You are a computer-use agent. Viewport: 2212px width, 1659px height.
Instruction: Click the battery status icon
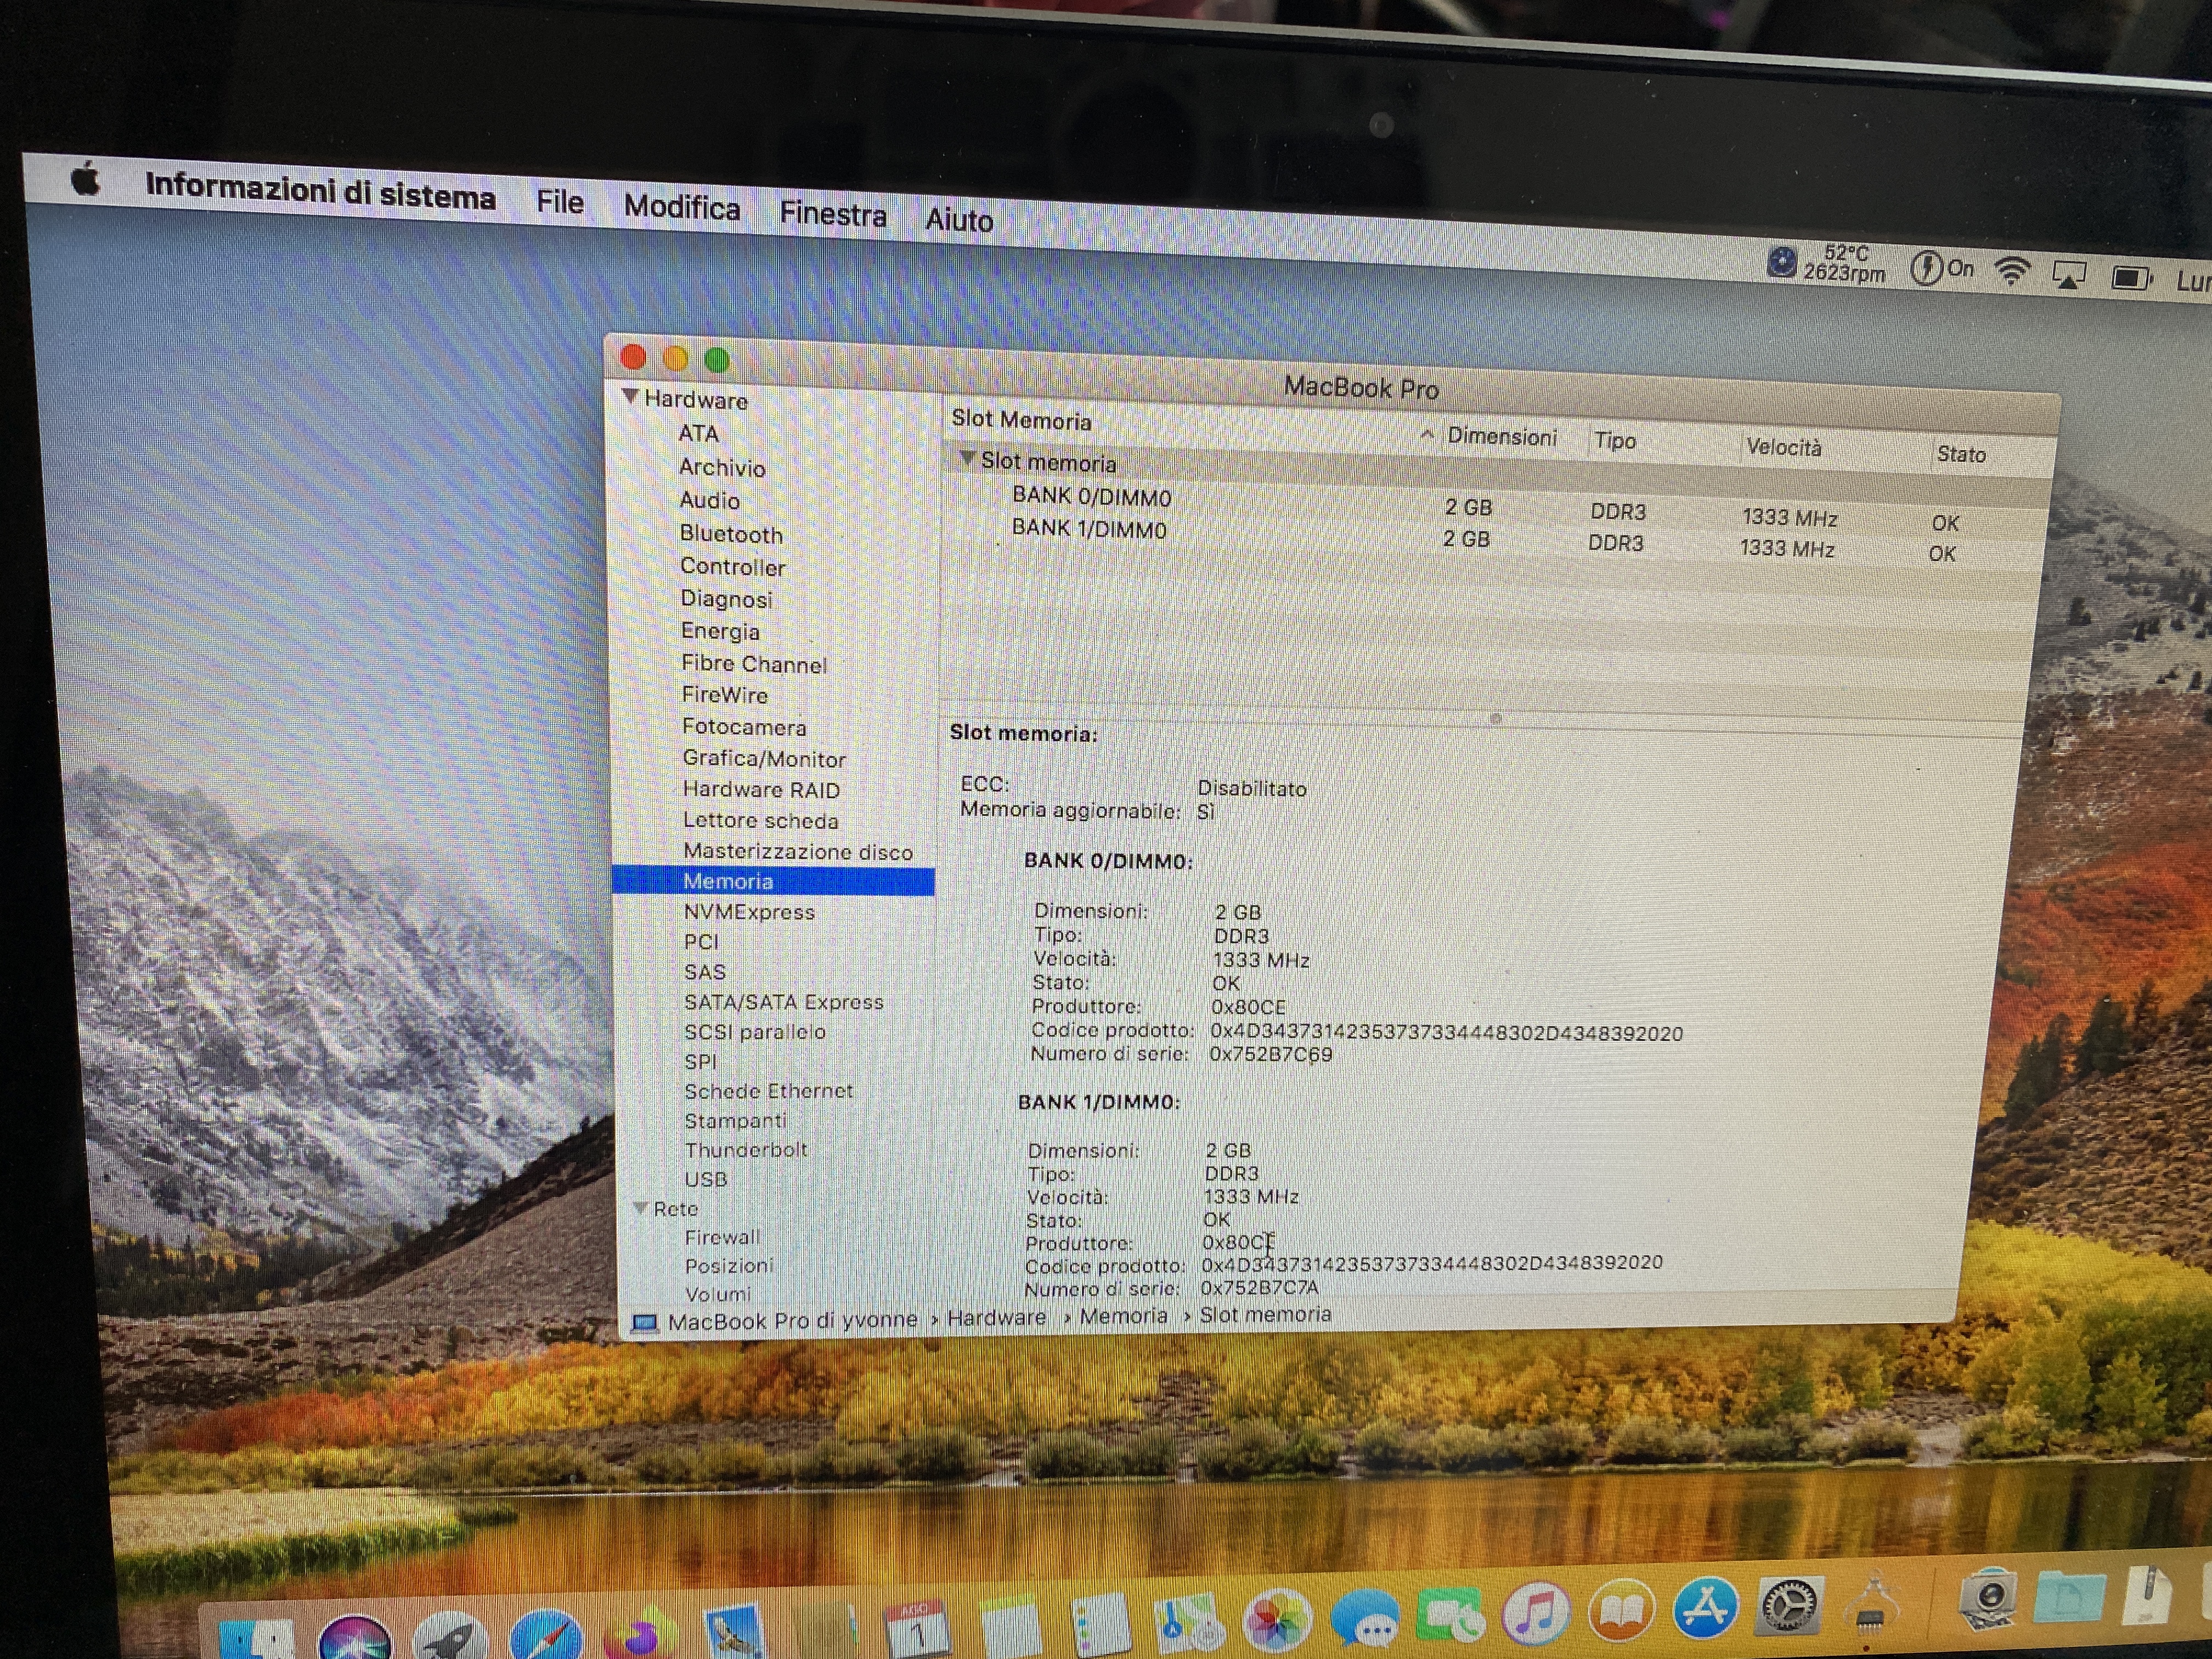[2130, 277]
